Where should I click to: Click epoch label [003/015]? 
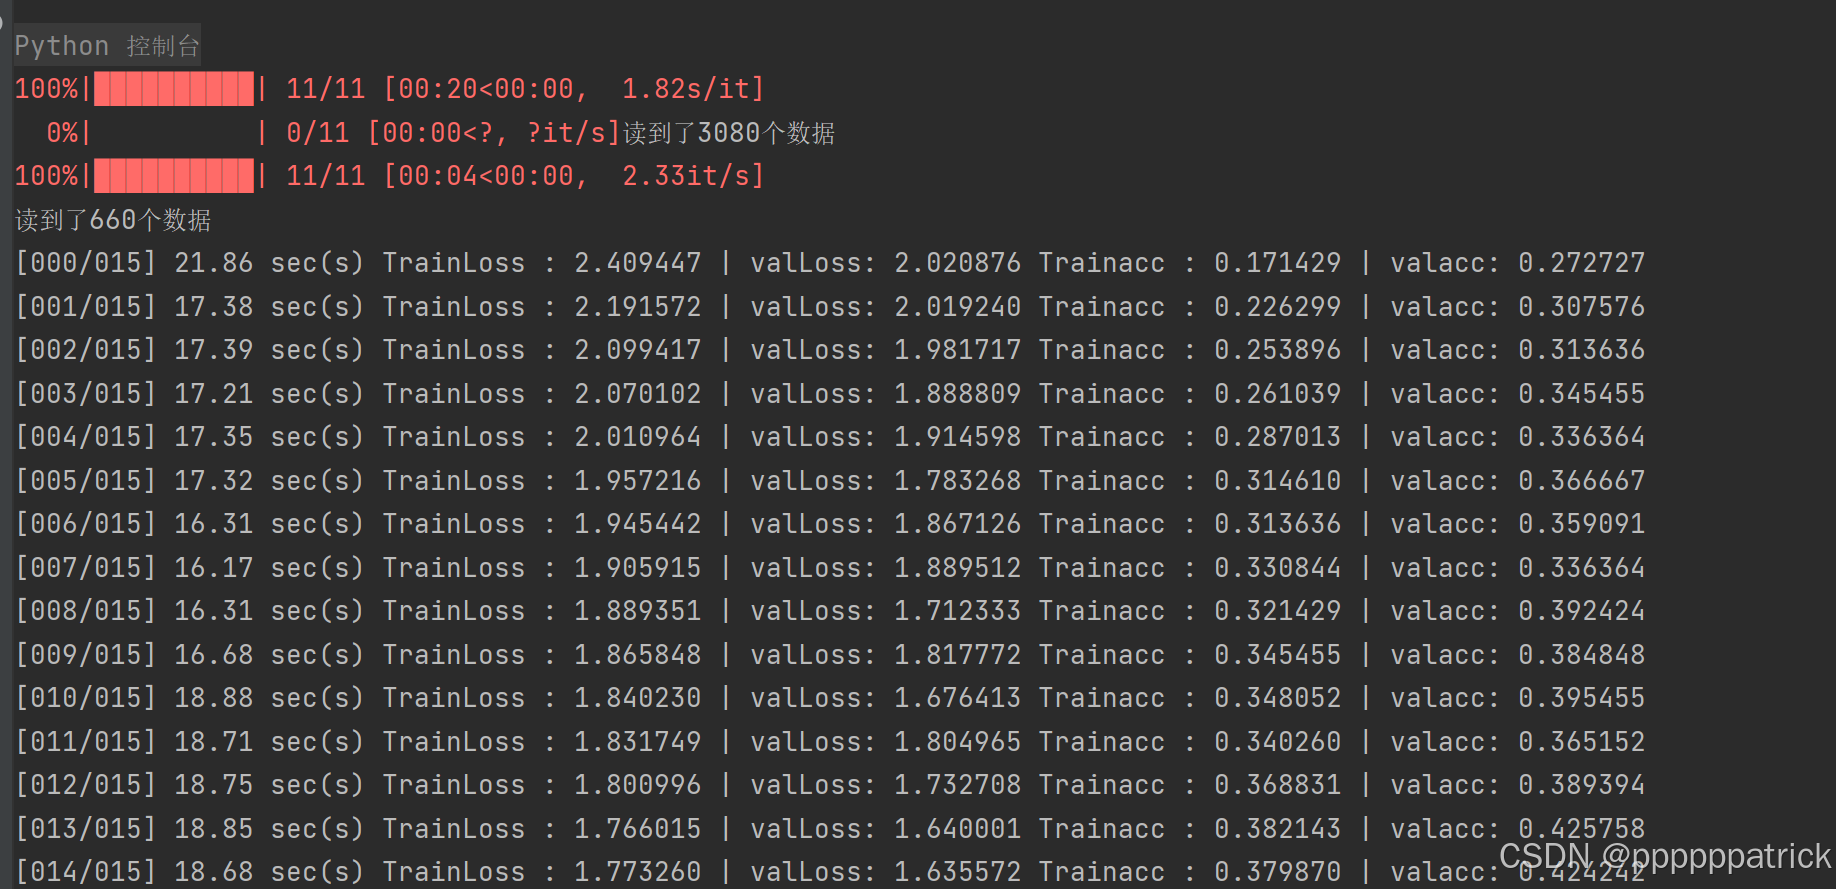(x=86, y=394)
